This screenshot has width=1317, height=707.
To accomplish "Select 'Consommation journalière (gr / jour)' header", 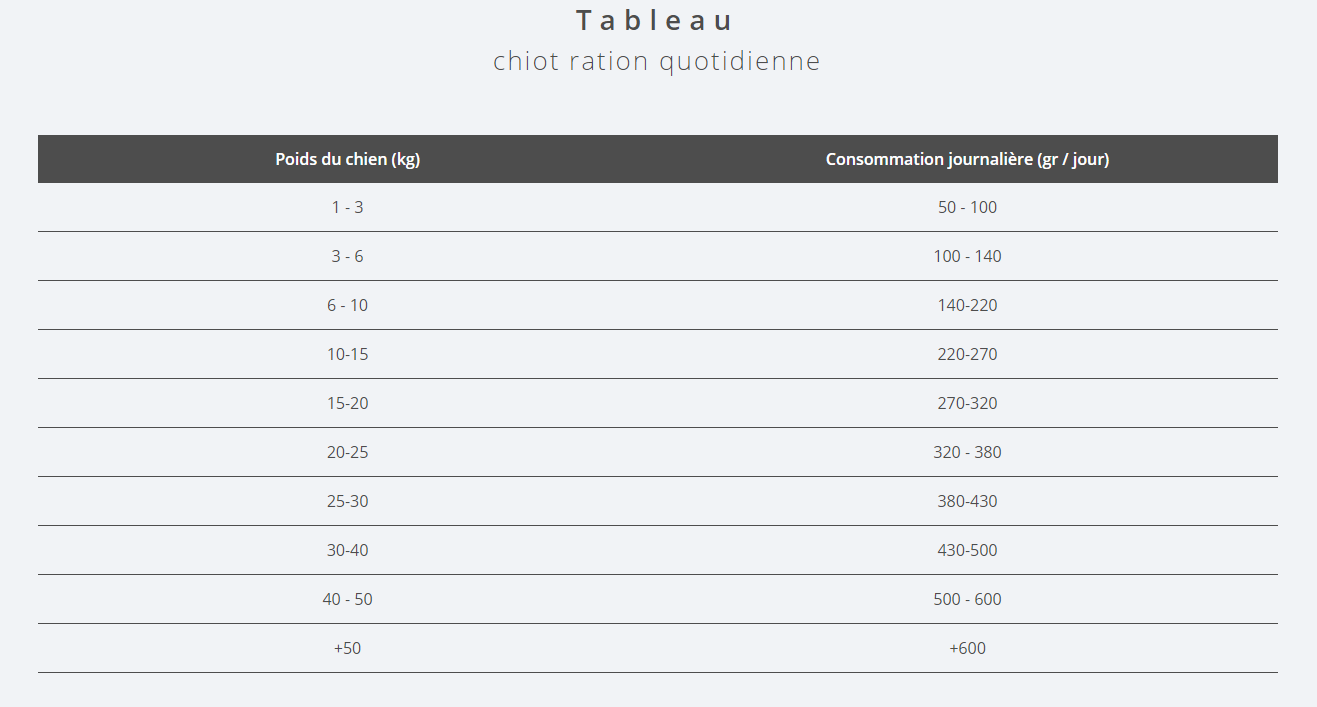I will pyautogui.click(x=968, y=159).
